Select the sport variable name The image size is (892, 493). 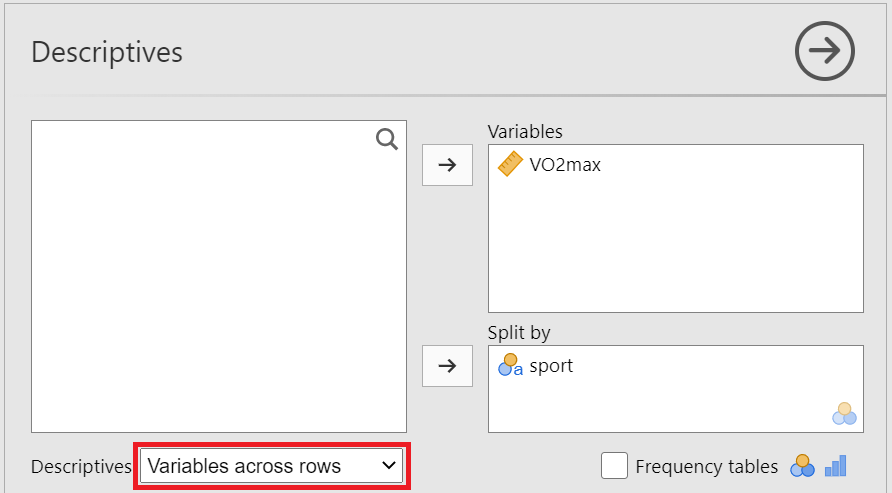click(x=551, y=366)
